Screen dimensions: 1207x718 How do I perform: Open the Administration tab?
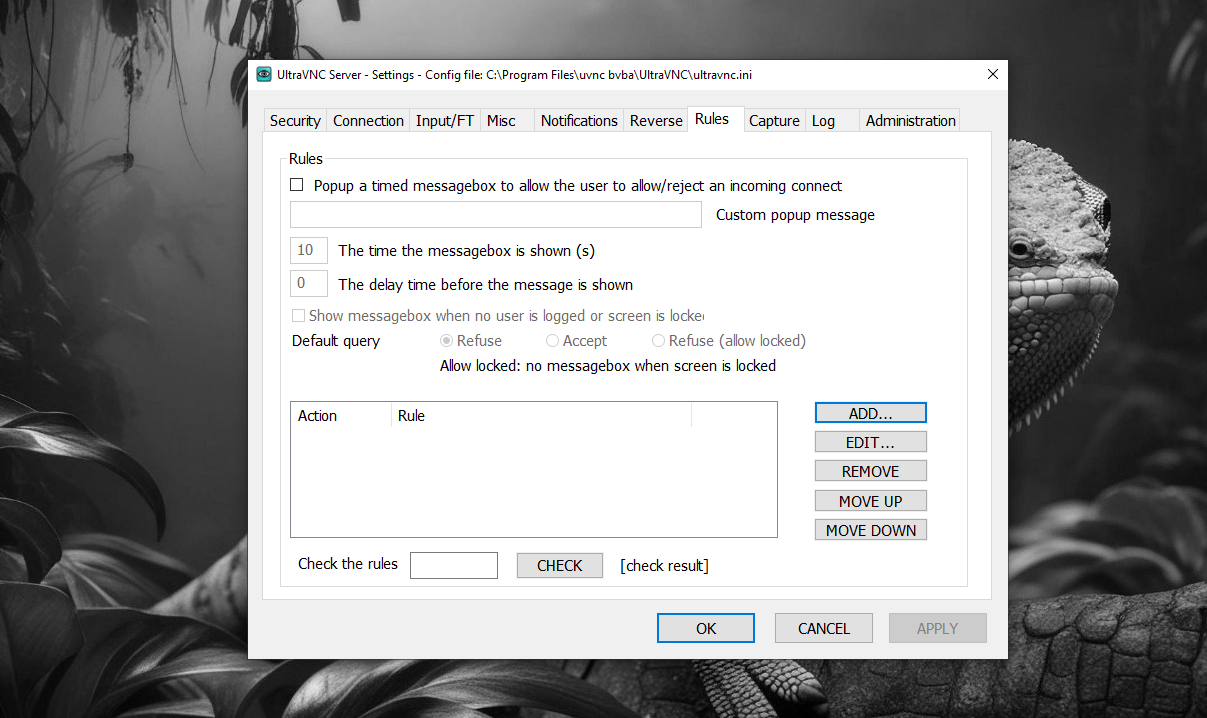coord(910,120)
